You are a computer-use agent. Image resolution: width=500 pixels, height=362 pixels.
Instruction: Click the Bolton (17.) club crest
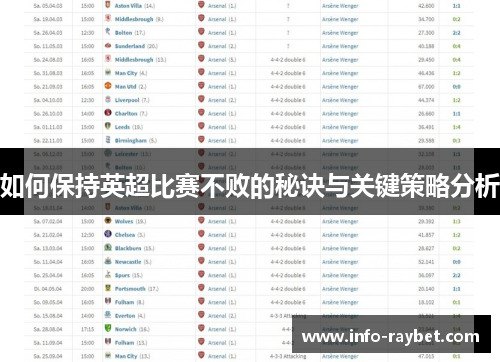pyautogui.click(x=108, y=32)
